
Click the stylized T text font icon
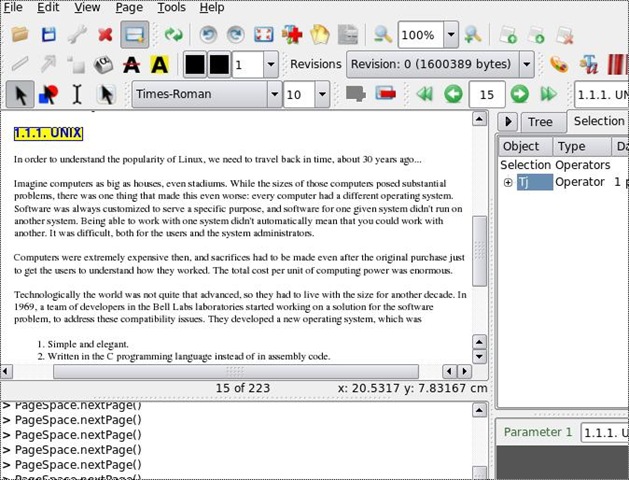tap(588, 65)
